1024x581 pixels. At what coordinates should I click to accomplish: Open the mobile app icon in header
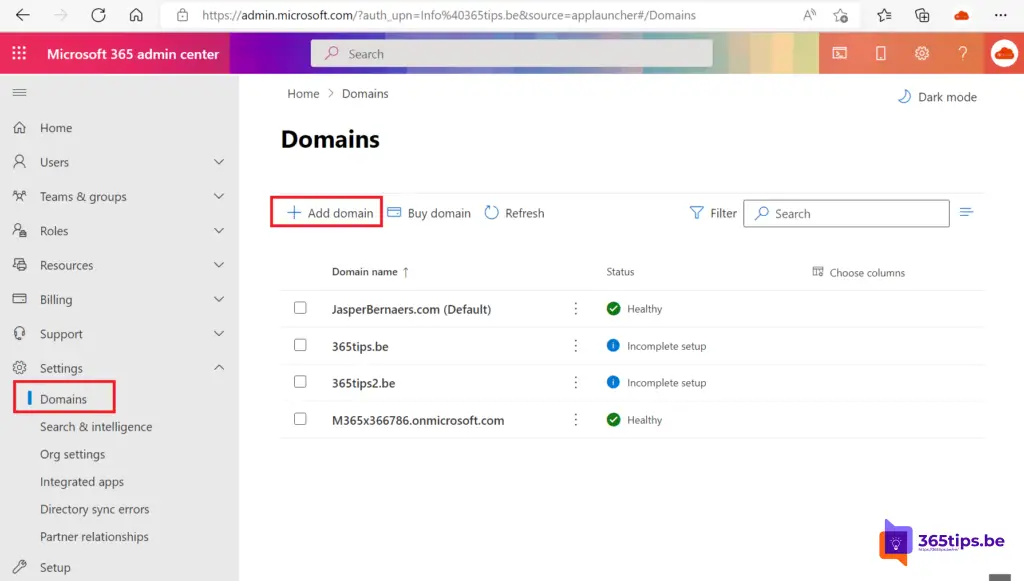[881, 54]
